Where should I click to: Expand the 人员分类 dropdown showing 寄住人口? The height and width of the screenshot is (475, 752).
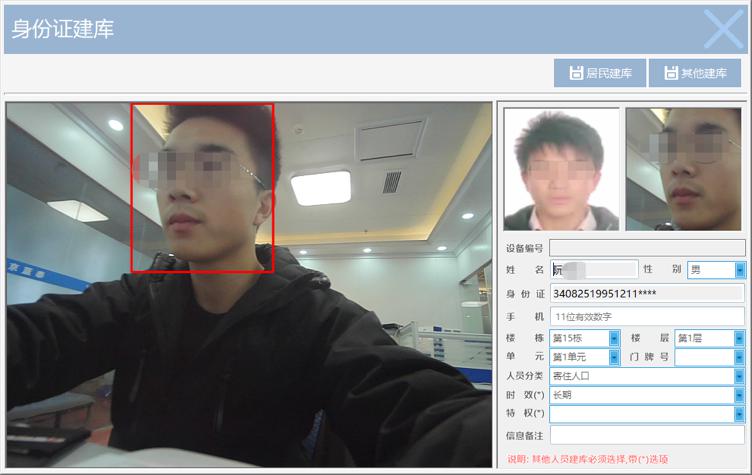click(740, 376)
